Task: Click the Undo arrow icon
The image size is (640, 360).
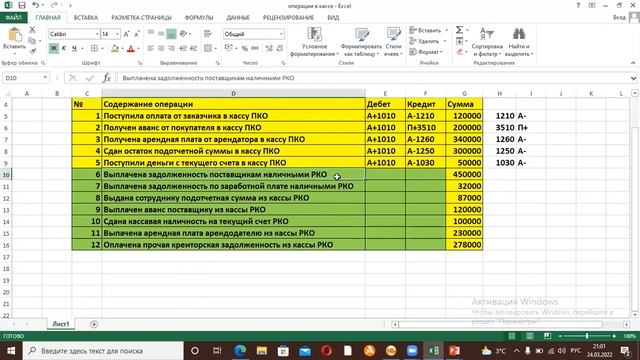Action: pyautogui.click(x=36, y=6)
